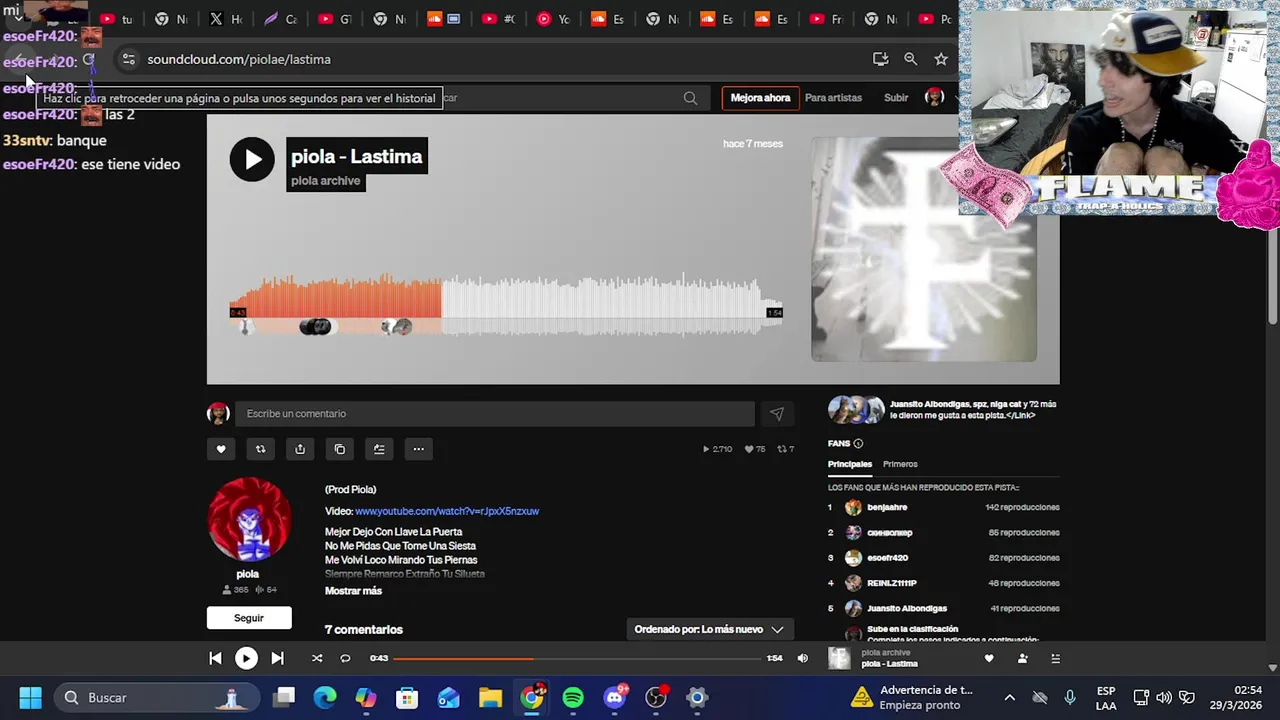This screenshot has width=1280, height=720.
Task: Skip to previous track in bottom player
Action: 215,658
